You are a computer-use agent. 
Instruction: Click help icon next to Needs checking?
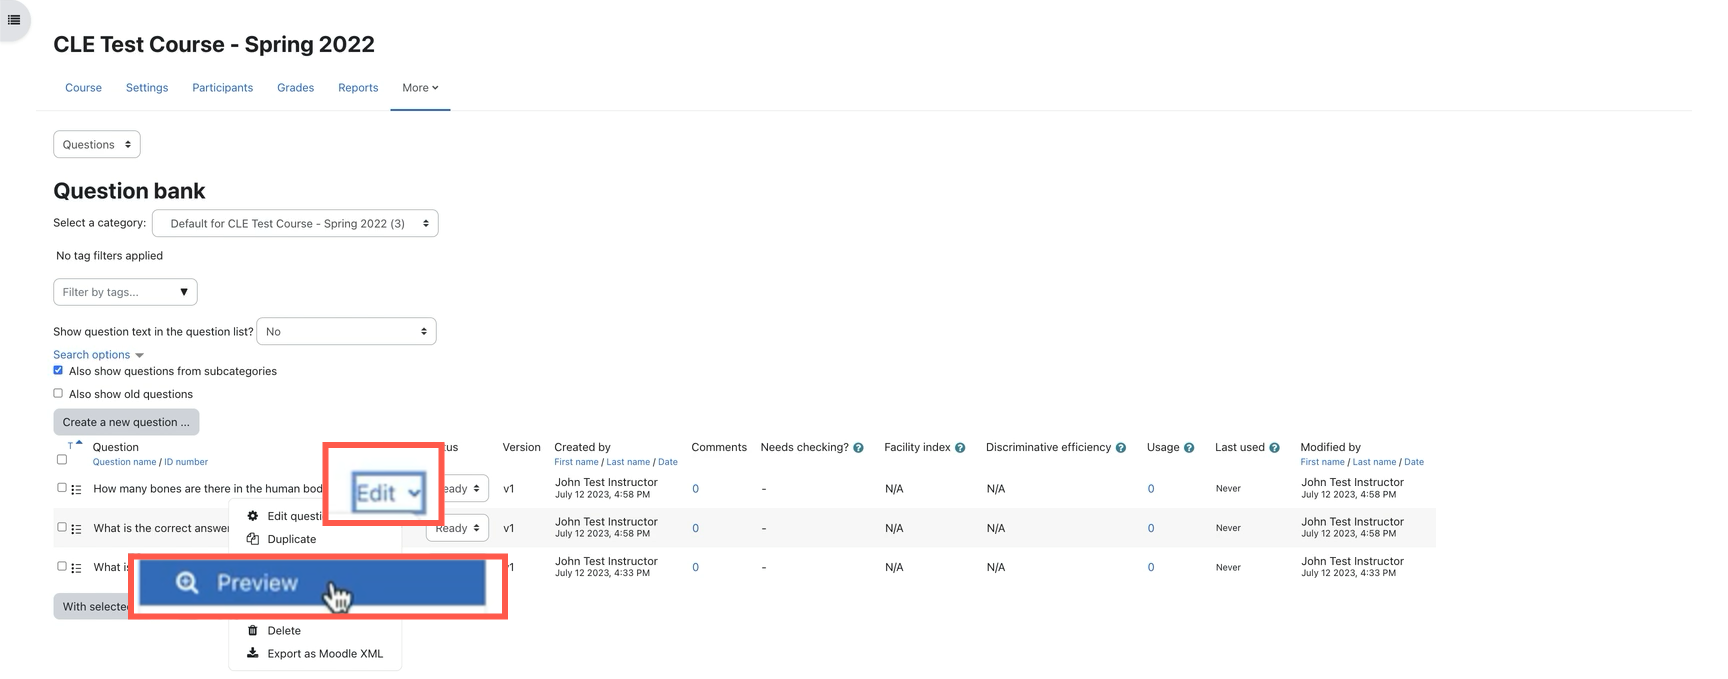pos(858,448)
